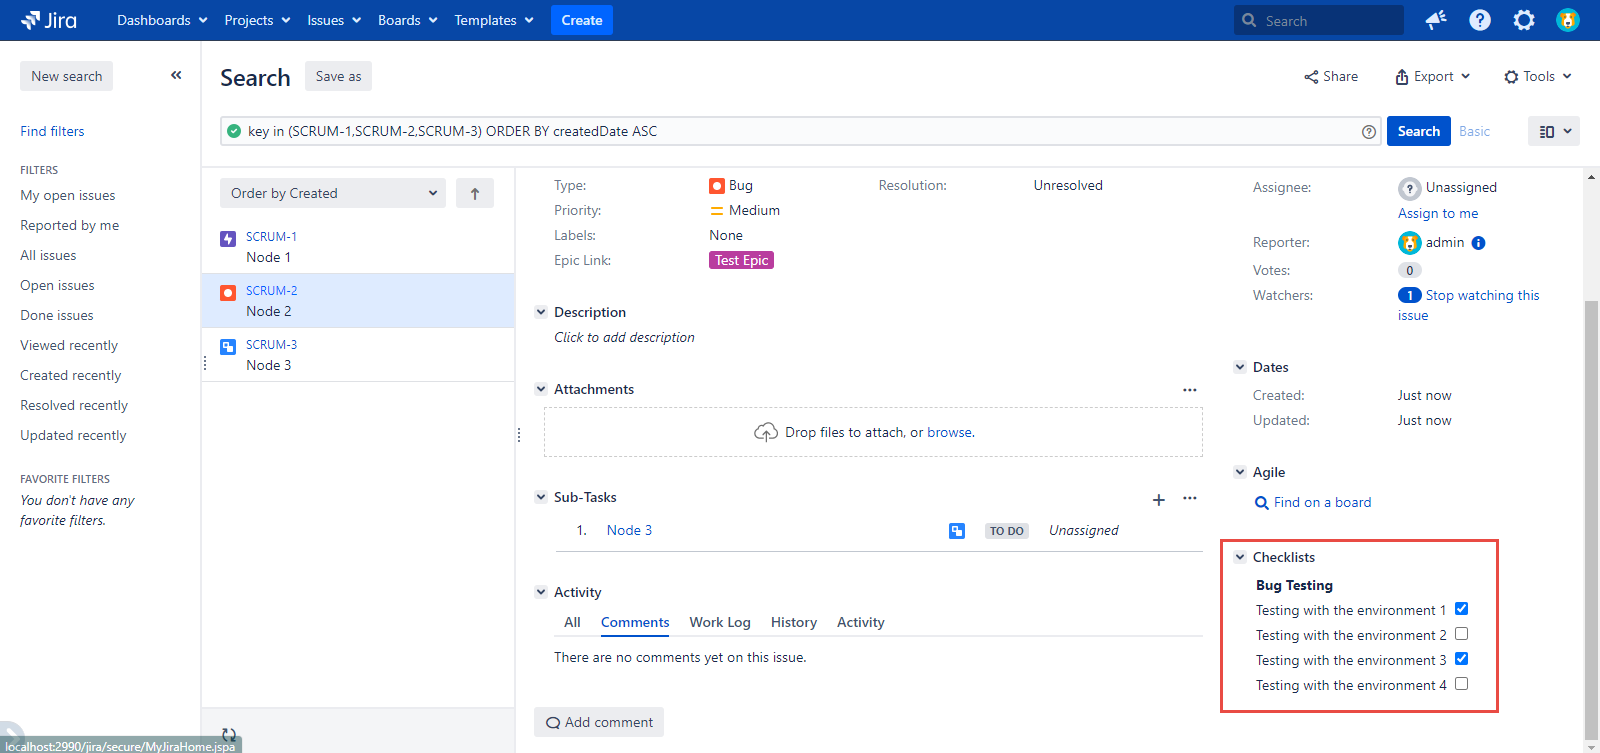Collapse the filters sidebar with chevron icon
Viewport: 1600px width, 753px height.
pyautogui.click(x=176, y=75)
